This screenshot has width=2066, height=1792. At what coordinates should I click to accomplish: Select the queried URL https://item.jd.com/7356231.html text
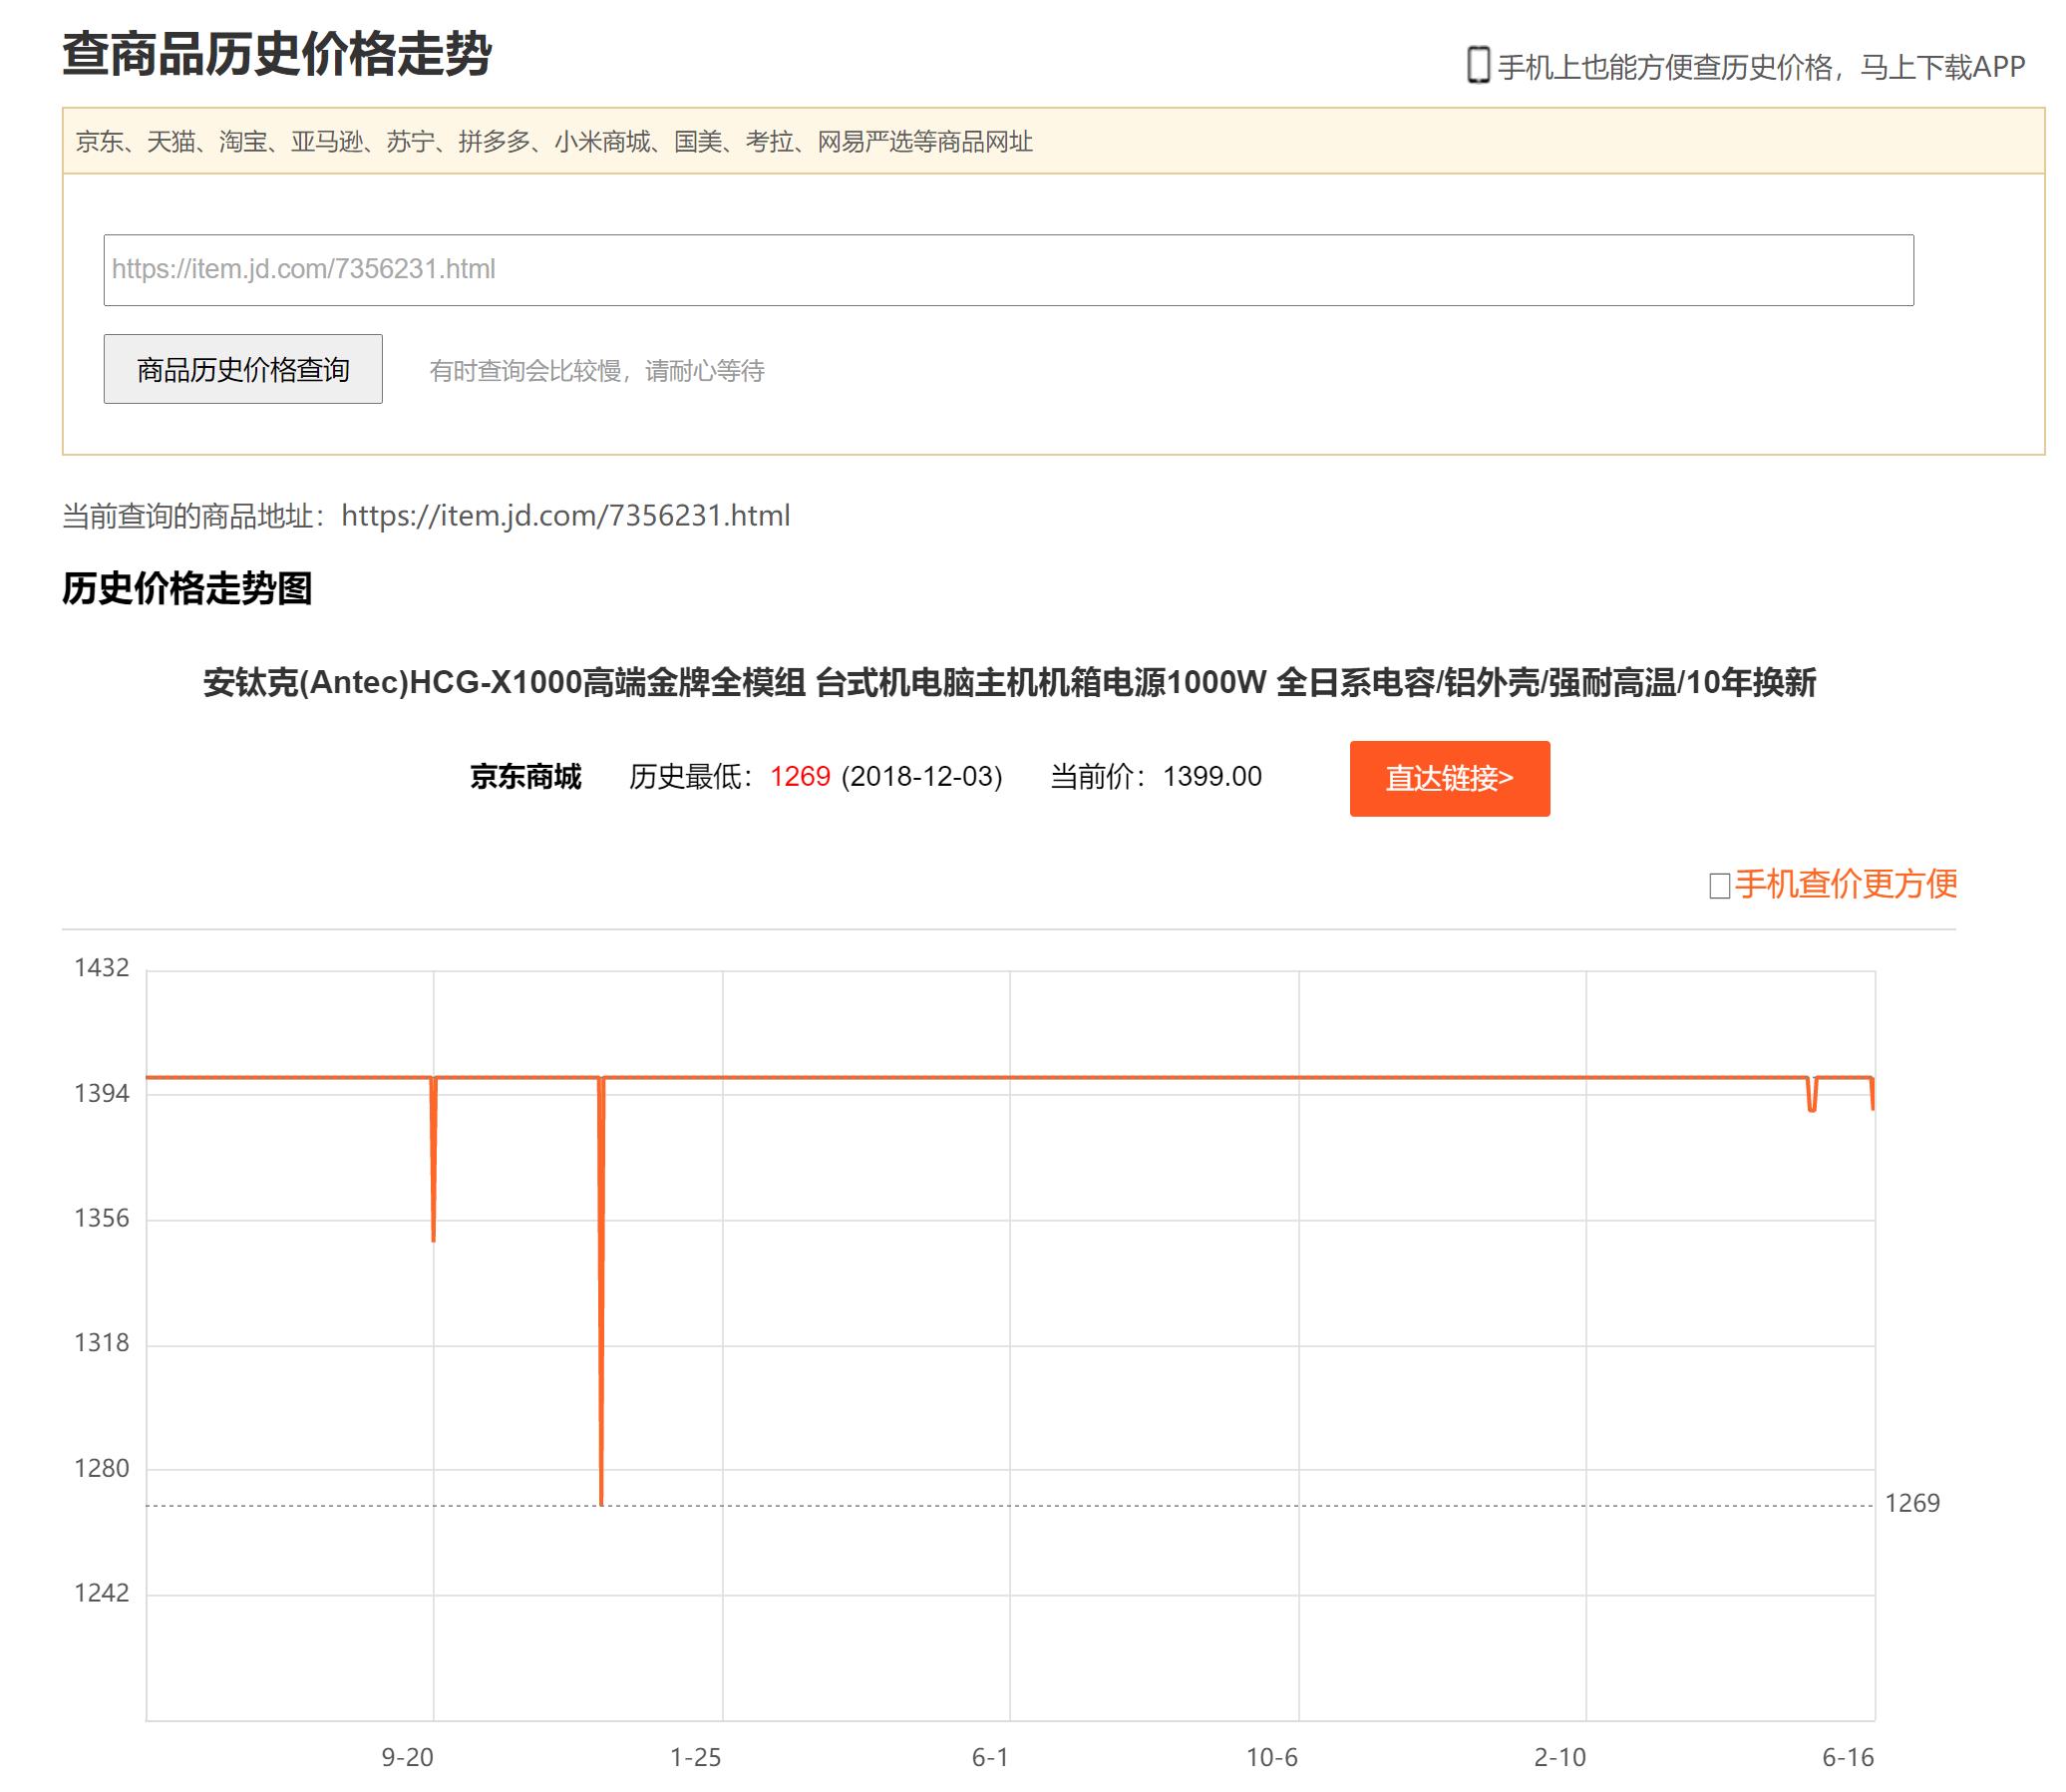[x=566, y=516]
